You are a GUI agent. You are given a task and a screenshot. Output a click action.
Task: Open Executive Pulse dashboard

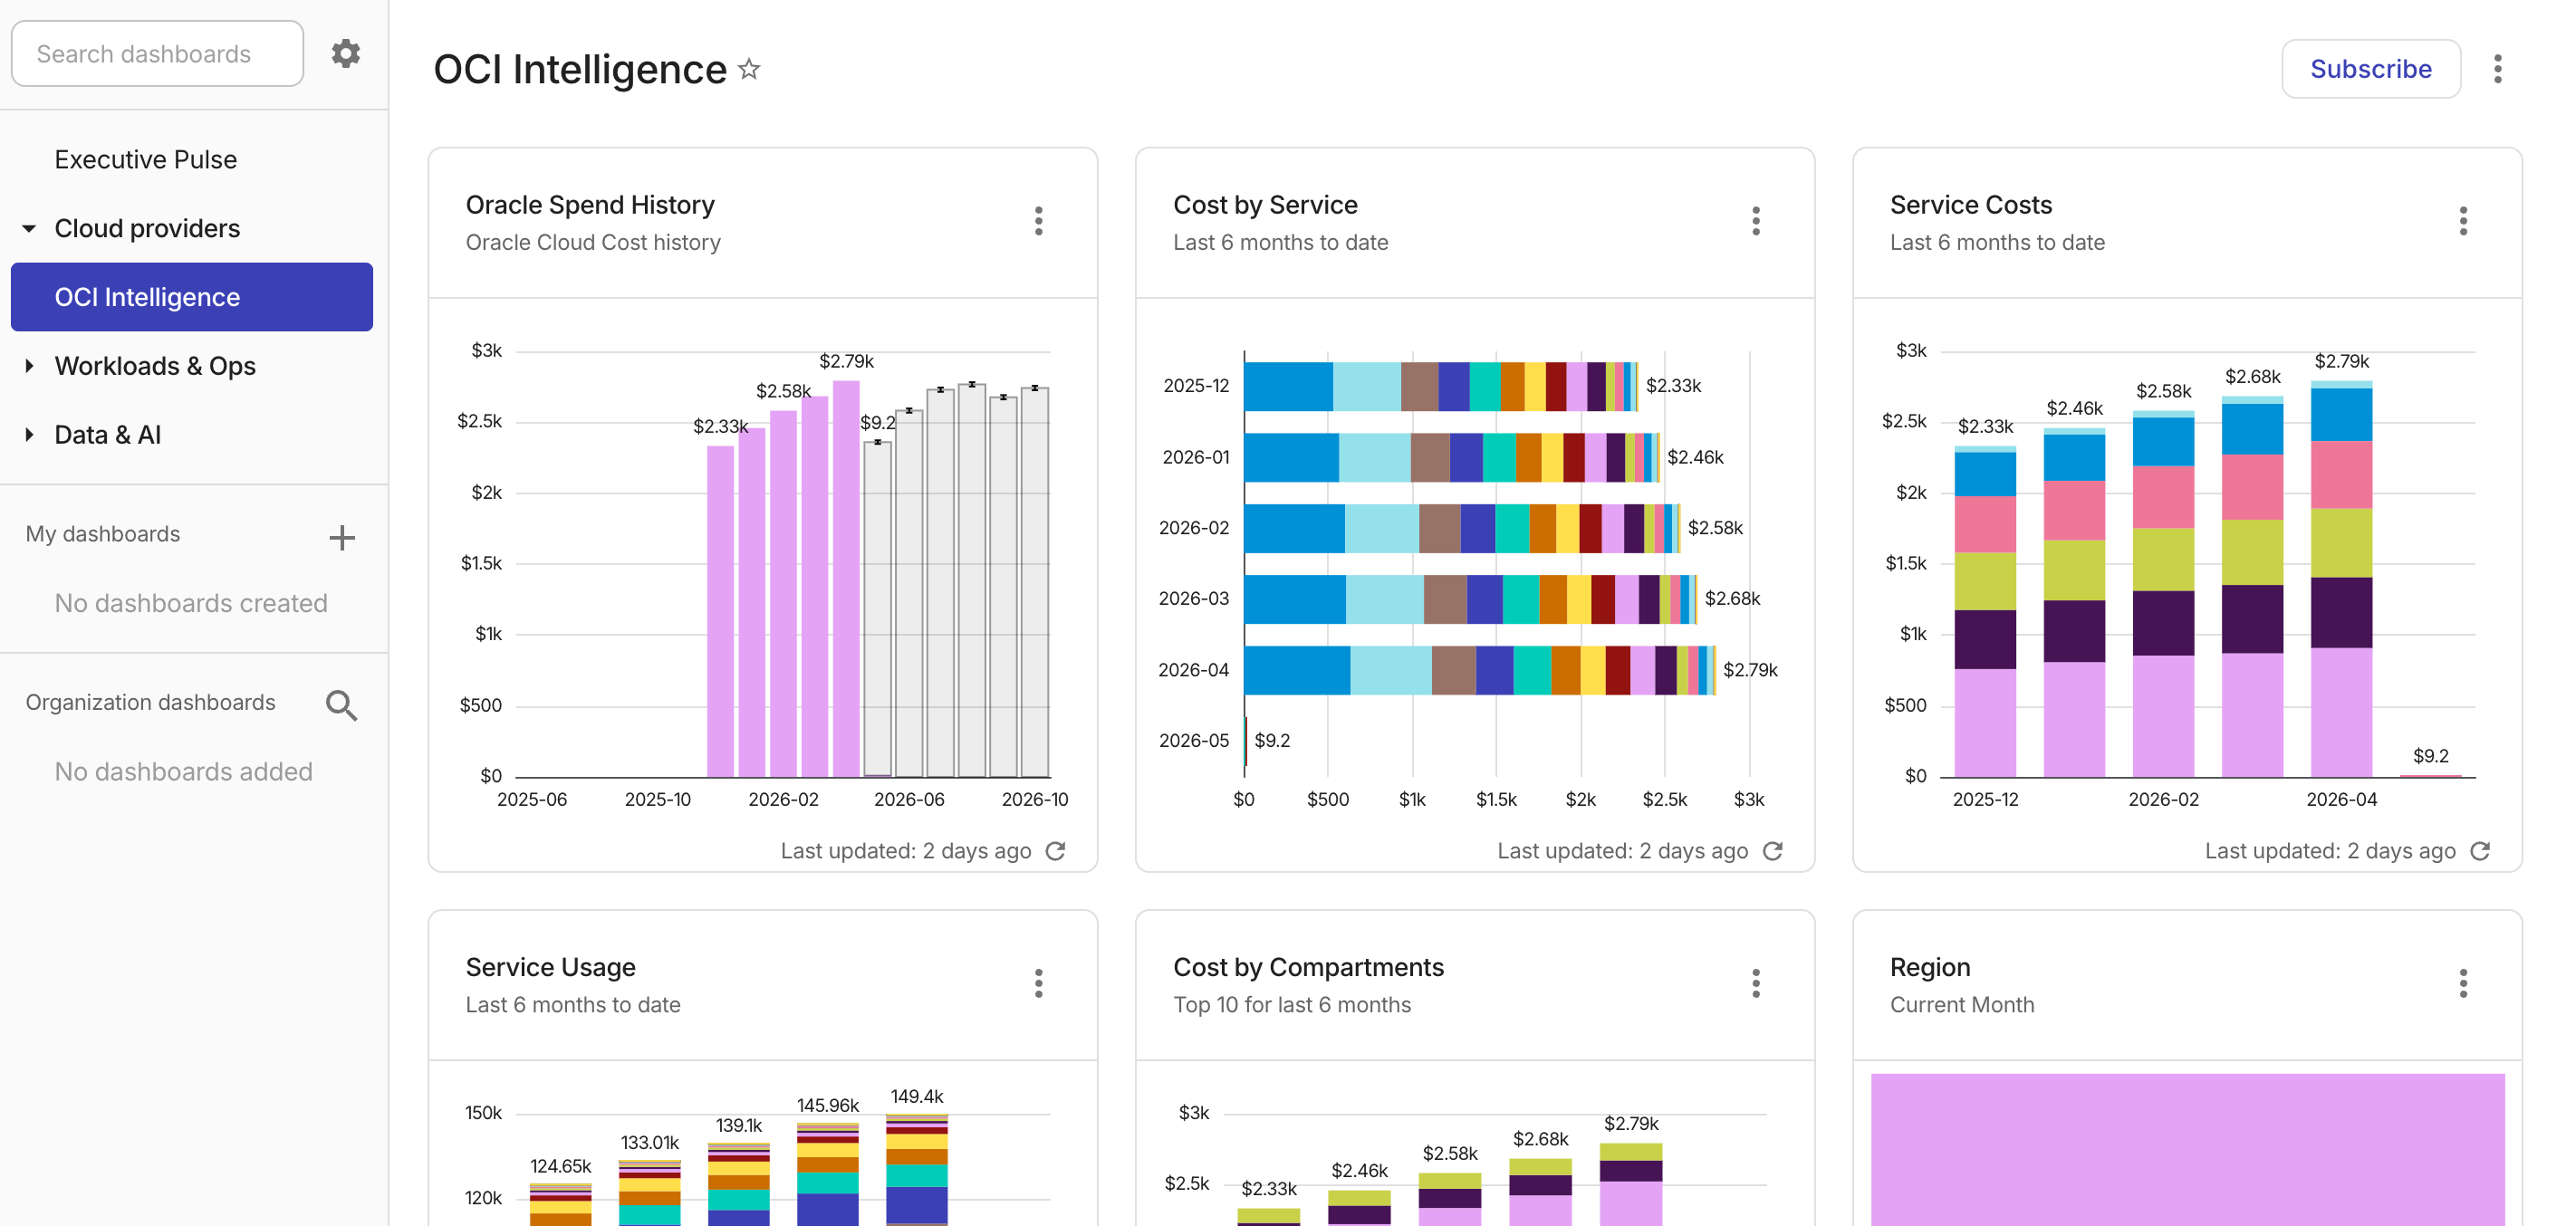point(146,160)
